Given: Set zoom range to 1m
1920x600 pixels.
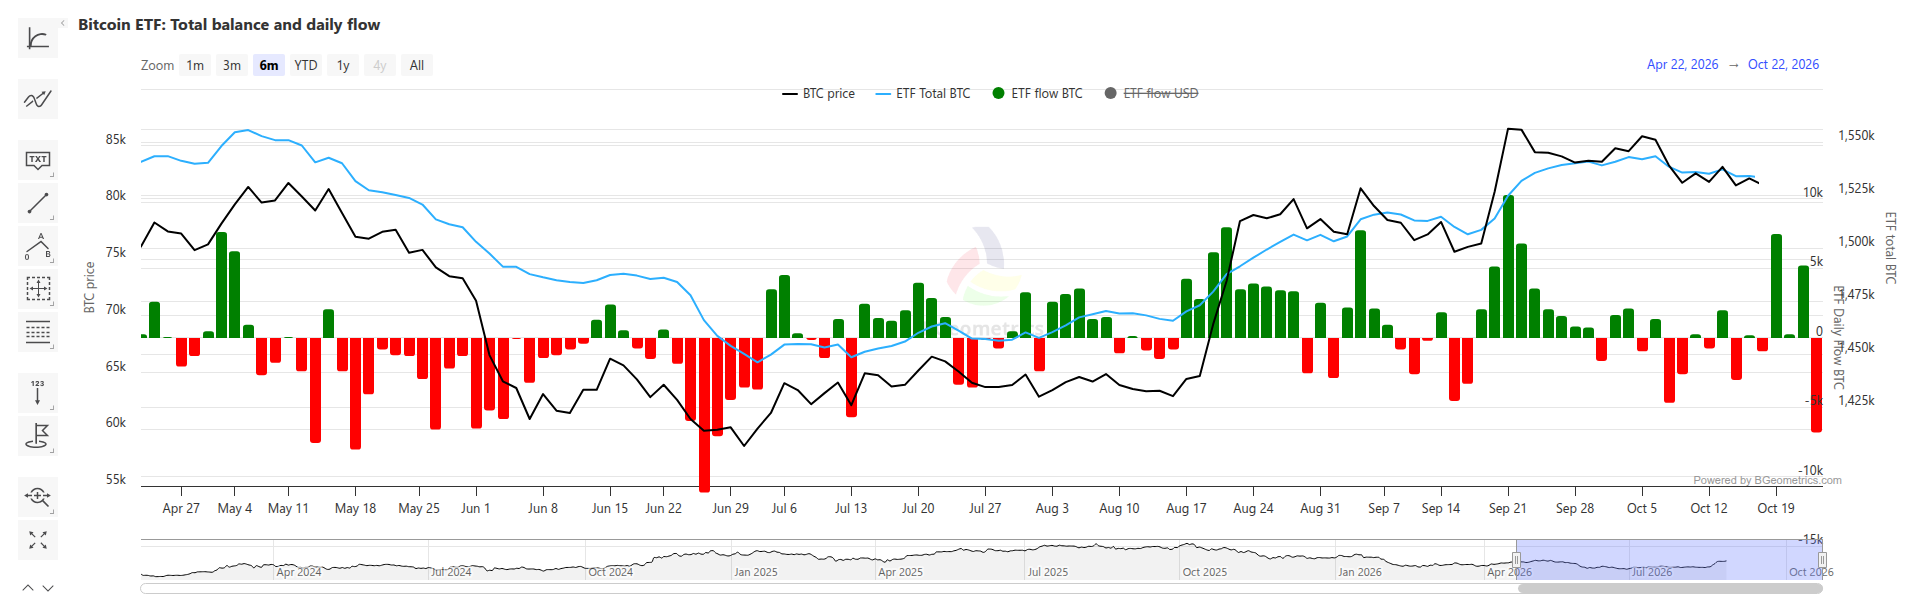Looking at the screenshot, I should (x=195, y=65).
